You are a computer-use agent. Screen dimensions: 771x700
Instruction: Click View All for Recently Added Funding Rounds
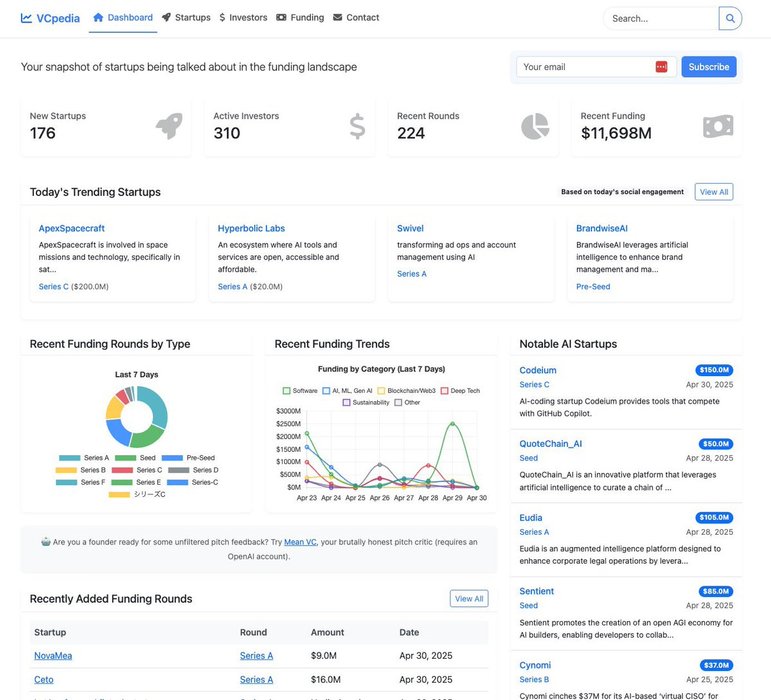469,598
